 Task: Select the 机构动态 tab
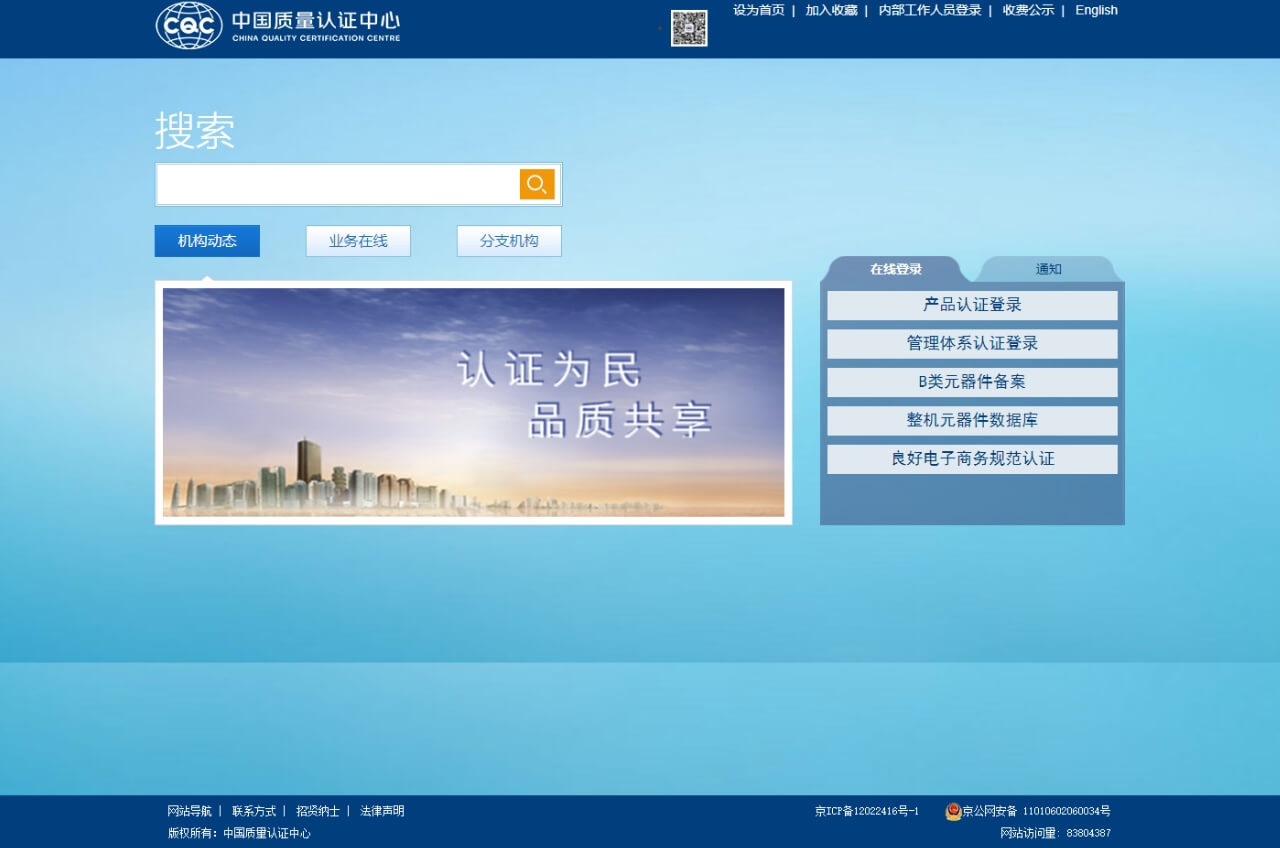click(206, 241)
